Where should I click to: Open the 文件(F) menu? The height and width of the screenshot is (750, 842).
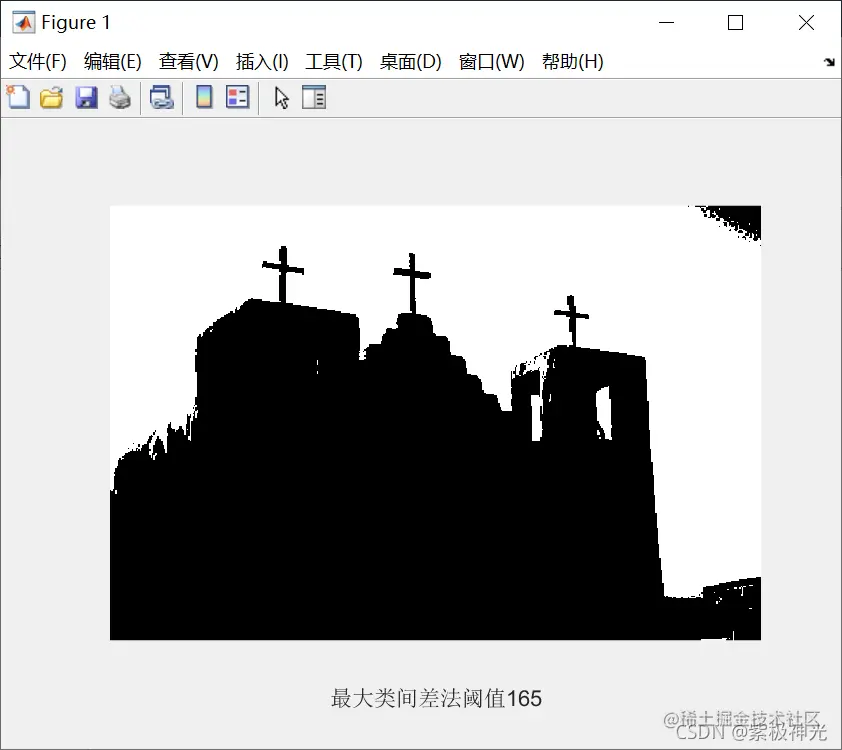38,61
